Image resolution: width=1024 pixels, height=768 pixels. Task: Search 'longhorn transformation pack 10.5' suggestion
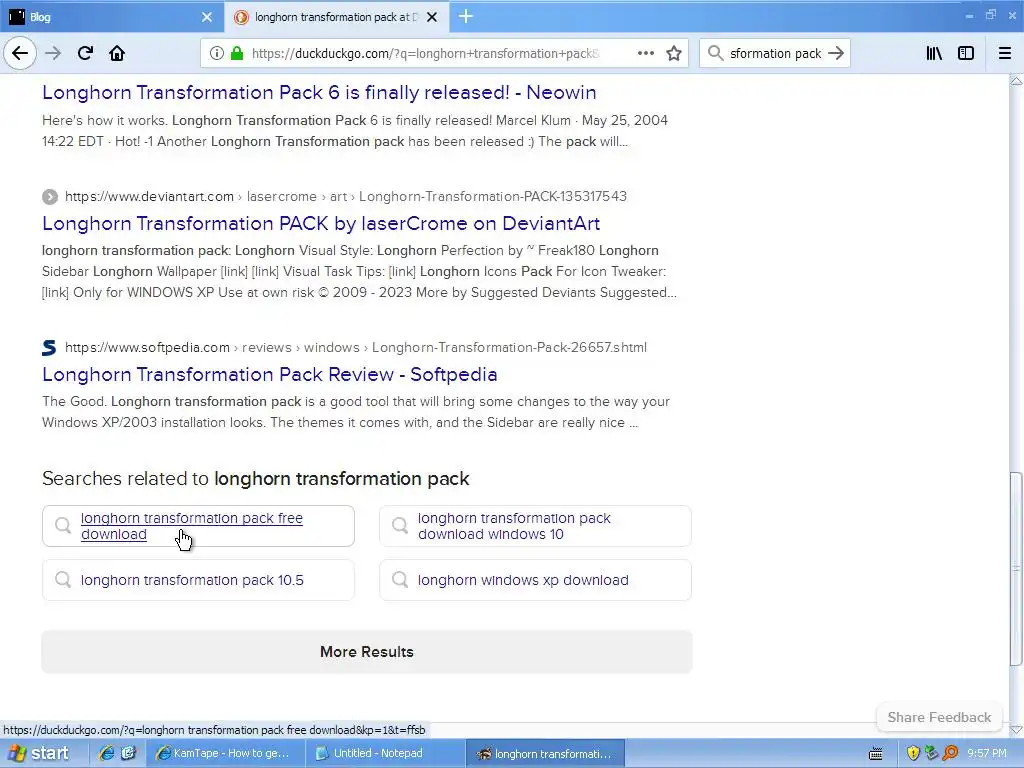[x=199, y=580]
